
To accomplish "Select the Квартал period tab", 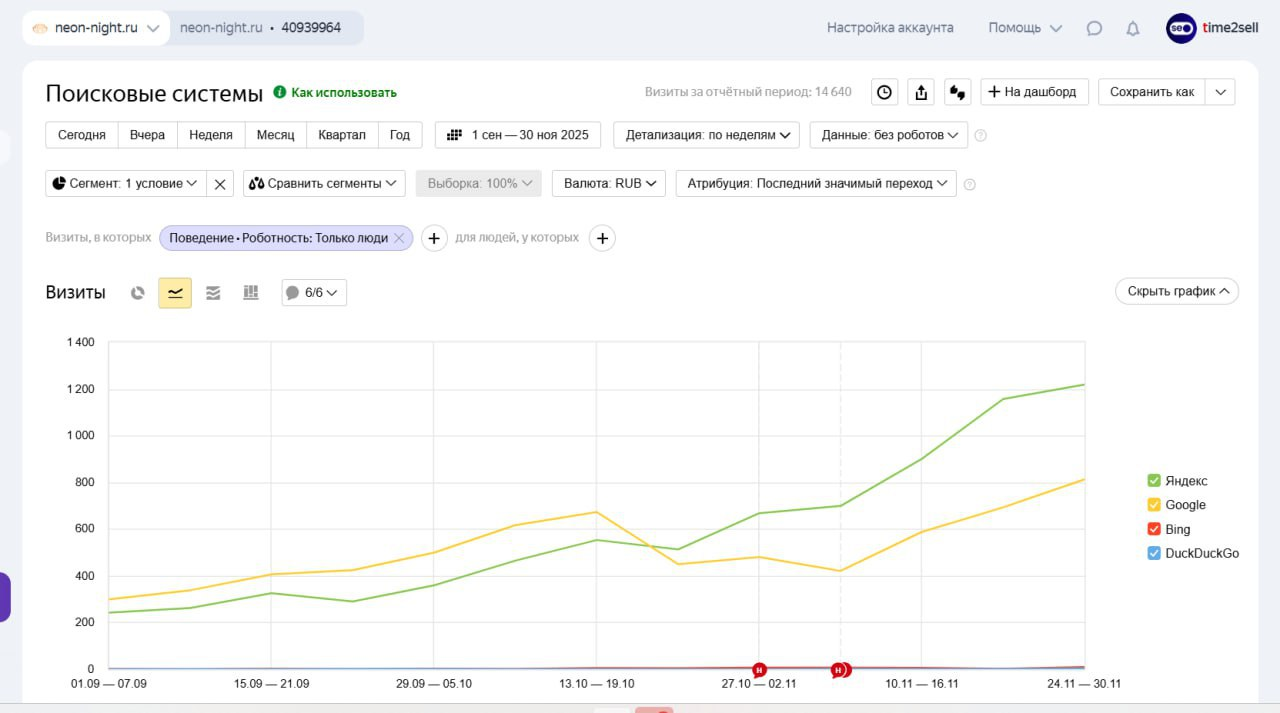I will point(342,135).
